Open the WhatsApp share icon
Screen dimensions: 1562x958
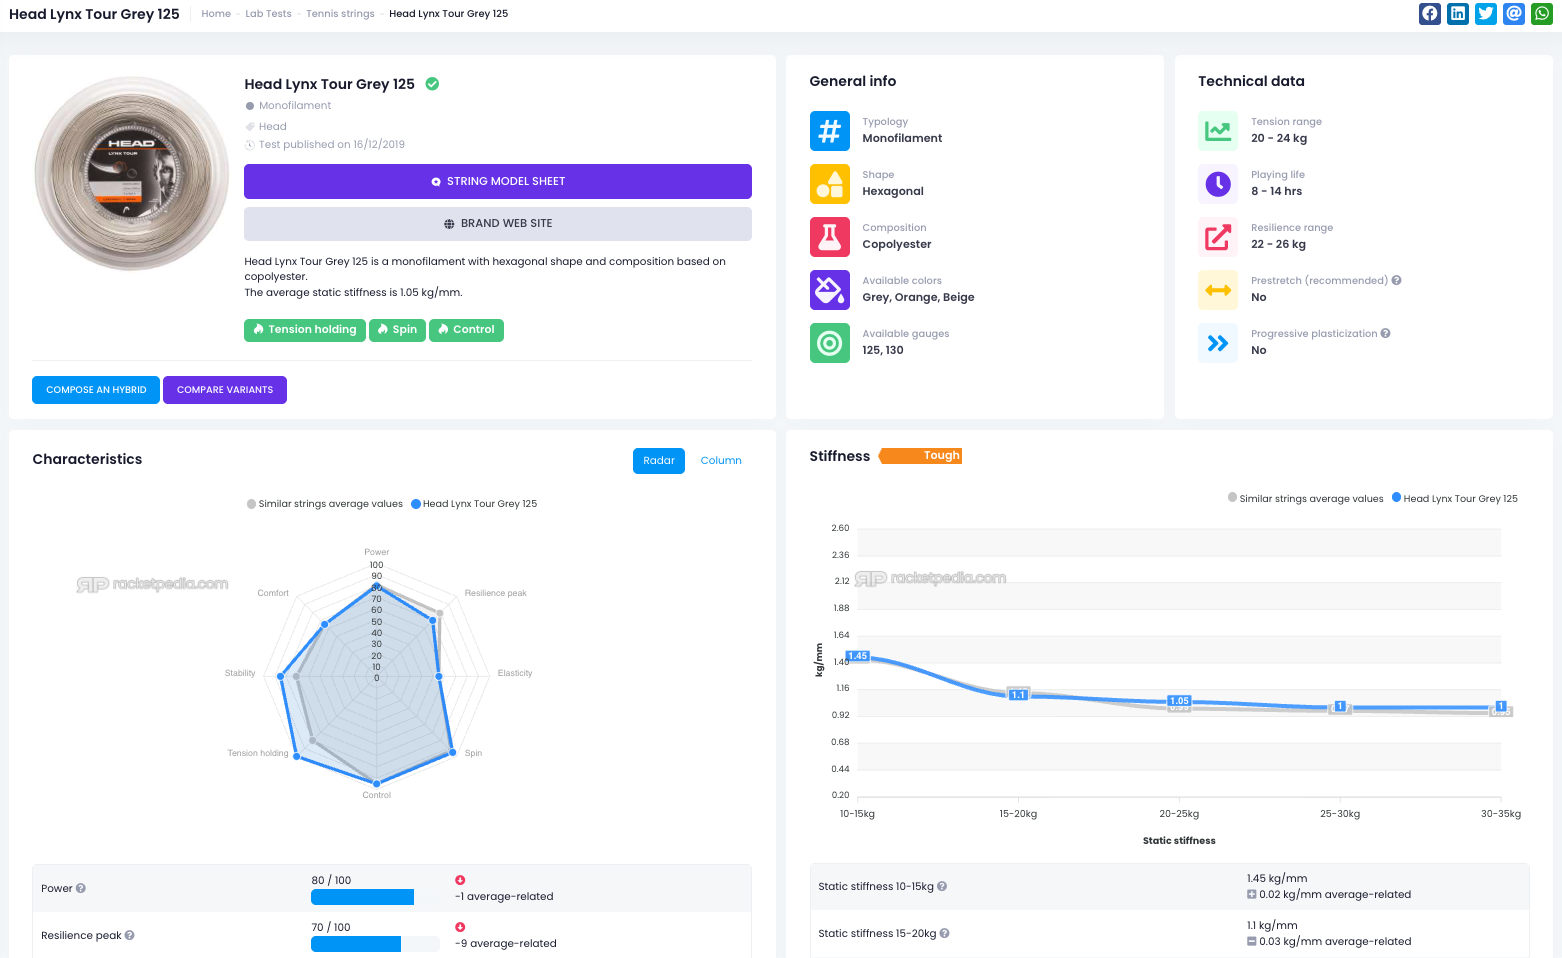(x=1542, y=14)
